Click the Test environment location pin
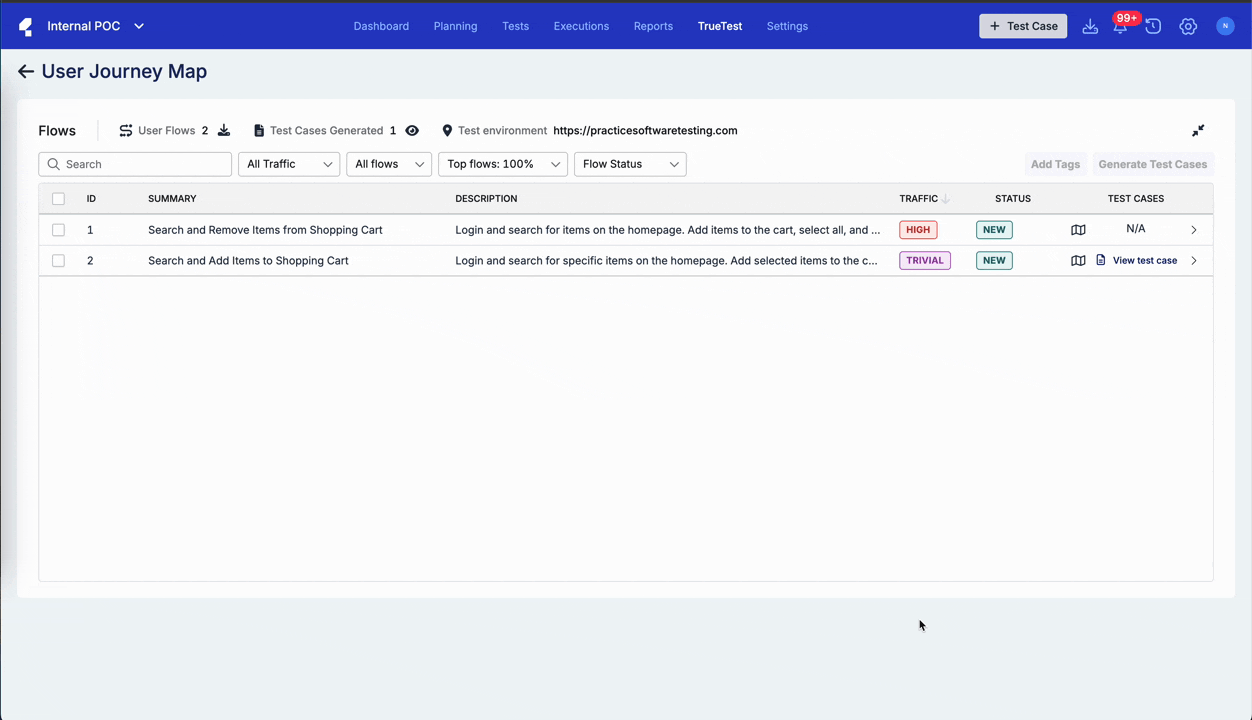 (x=447, y=130)
